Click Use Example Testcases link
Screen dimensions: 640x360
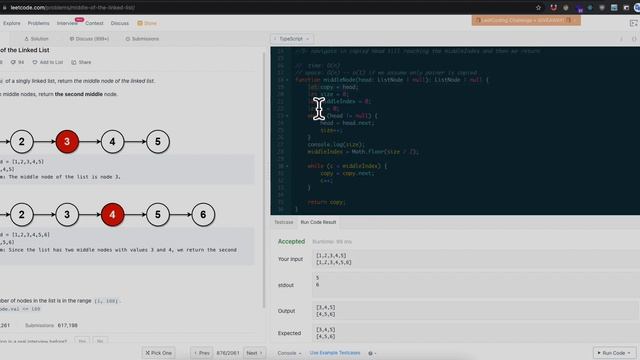[335, 353]
